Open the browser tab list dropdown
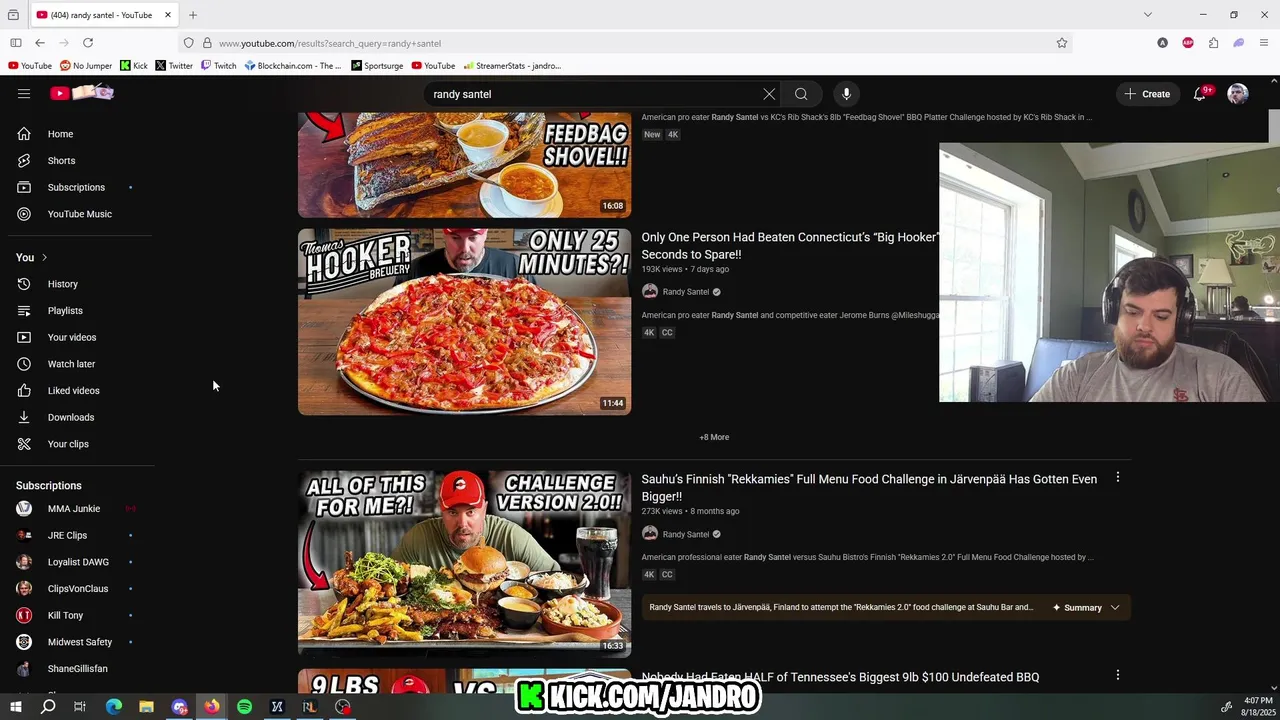Viewport: 1280px width, 720px height. tap(1148, 15)
